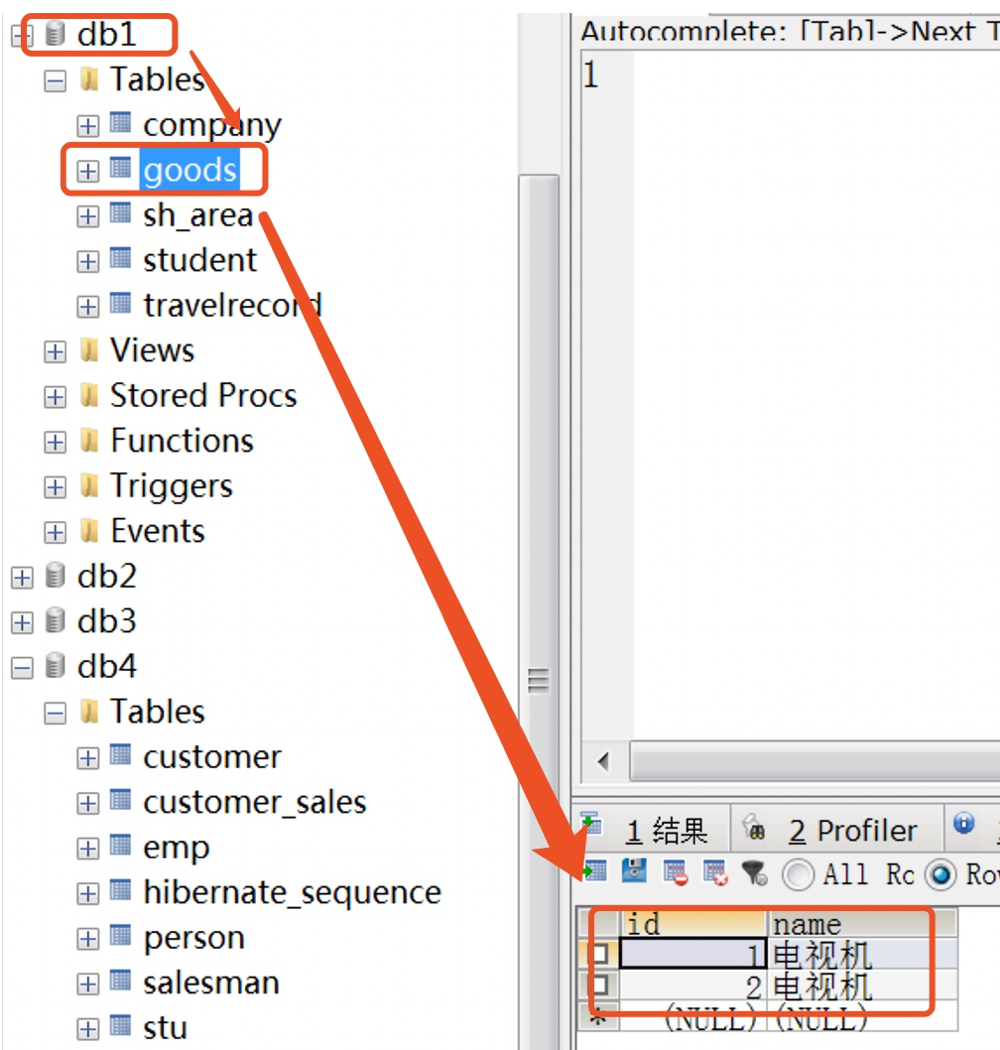Viewport: 1000px width, 1050px height.
Task: Click the blue info tab icon
Action: pos(963,822)
